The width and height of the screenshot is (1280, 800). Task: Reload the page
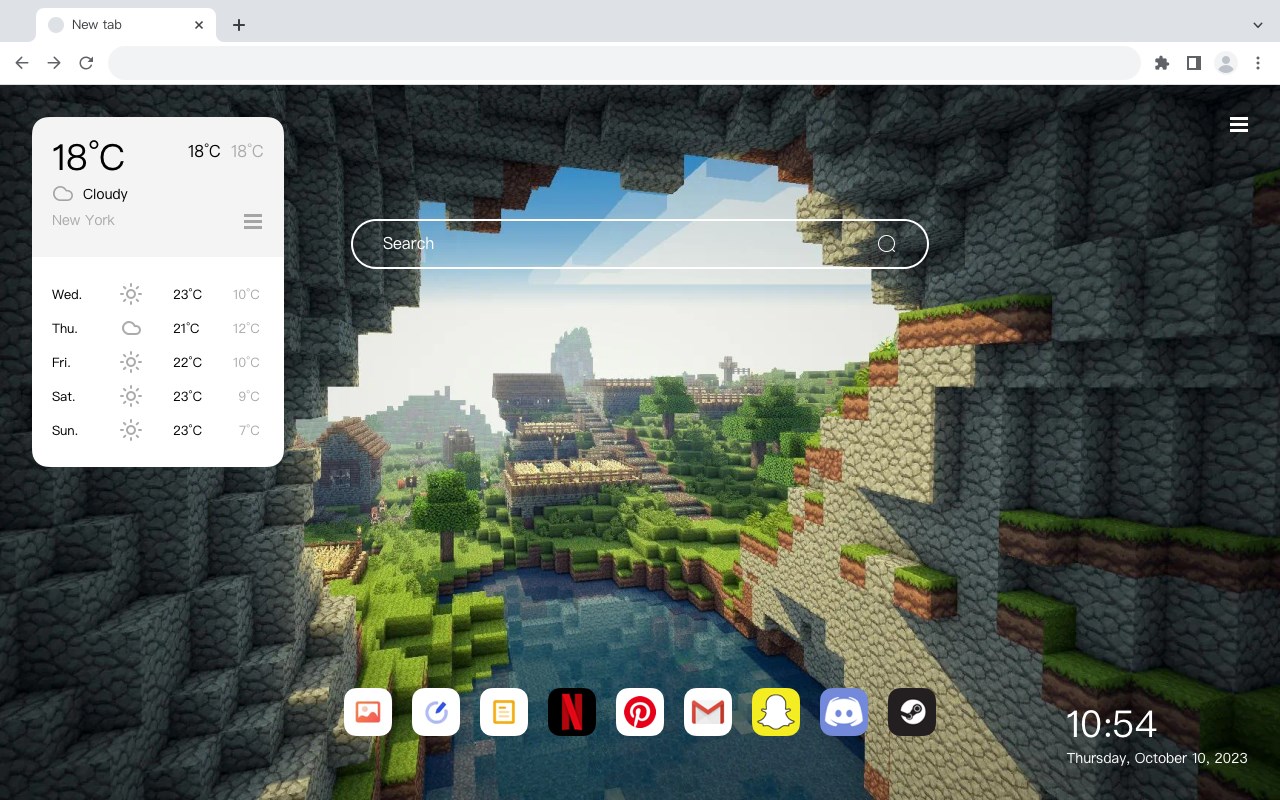coord(86,63)
